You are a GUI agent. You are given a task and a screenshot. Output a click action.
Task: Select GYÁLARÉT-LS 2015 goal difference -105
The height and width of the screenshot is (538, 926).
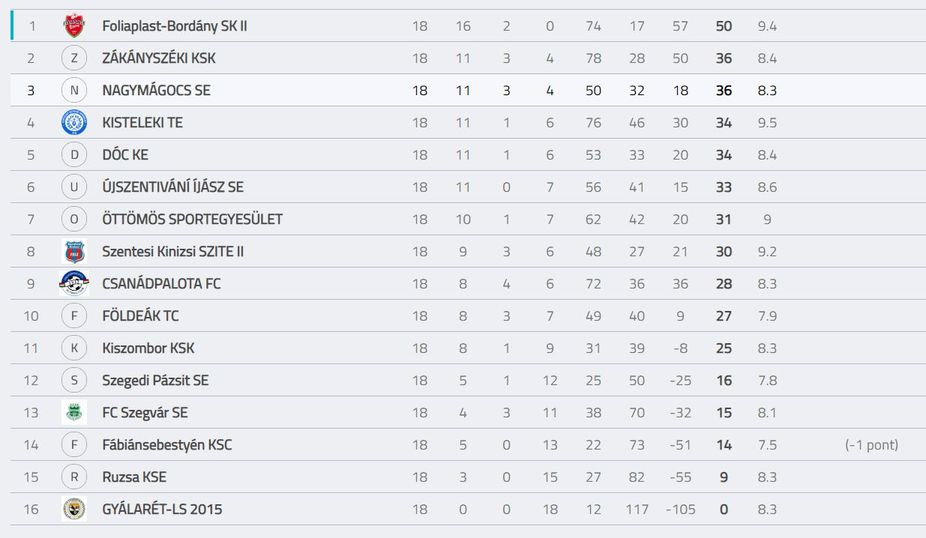pos(680,509)
